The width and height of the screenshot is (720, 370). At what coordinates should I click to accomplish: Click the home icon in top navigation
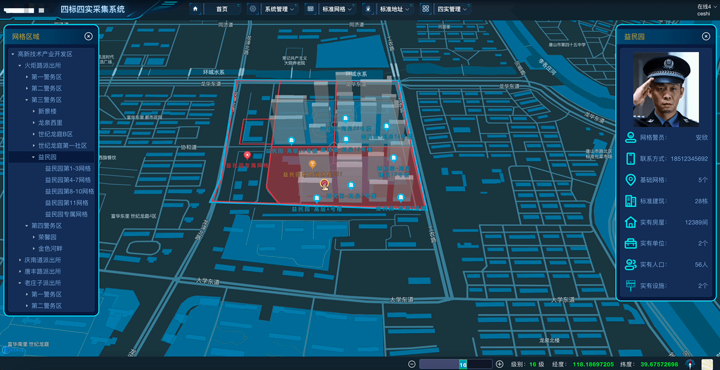coord(195,9)
